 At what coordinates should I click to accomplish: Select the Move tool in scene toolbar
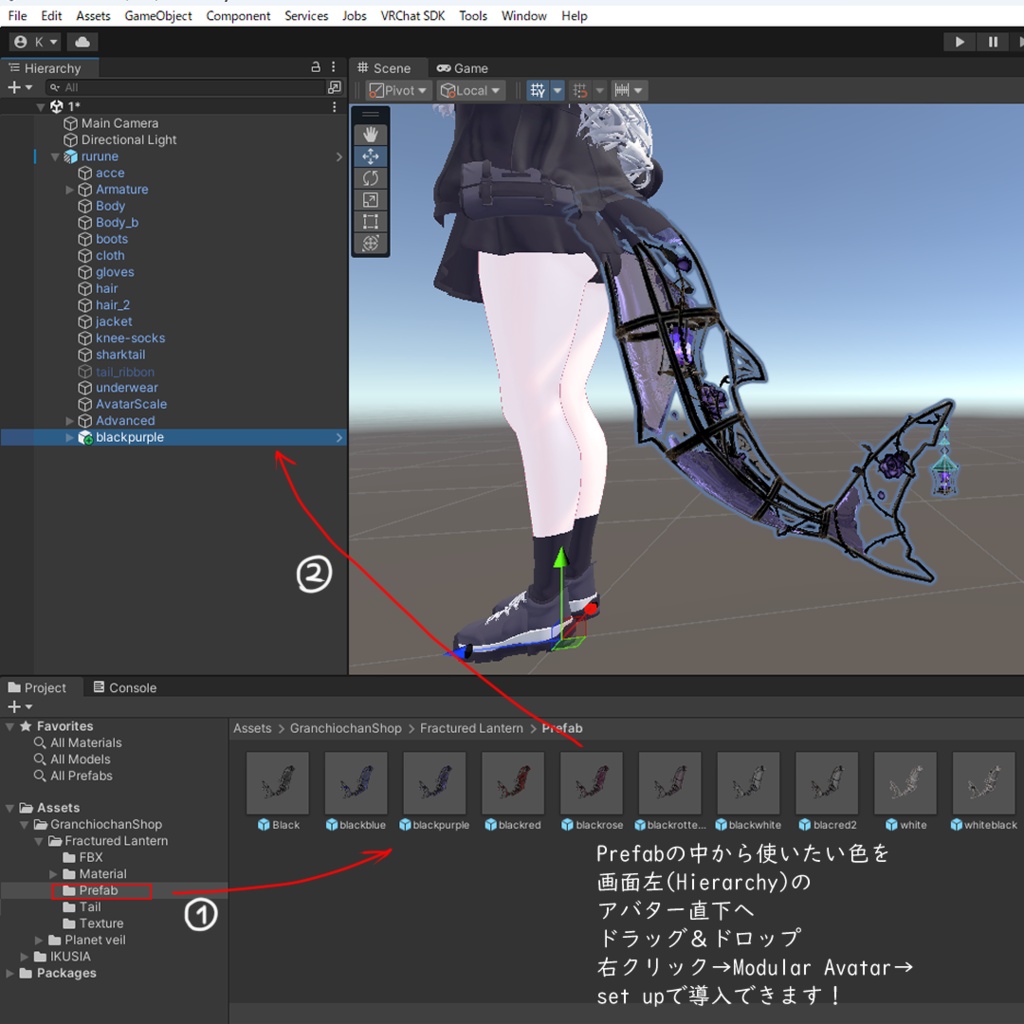tap(370, 156)
